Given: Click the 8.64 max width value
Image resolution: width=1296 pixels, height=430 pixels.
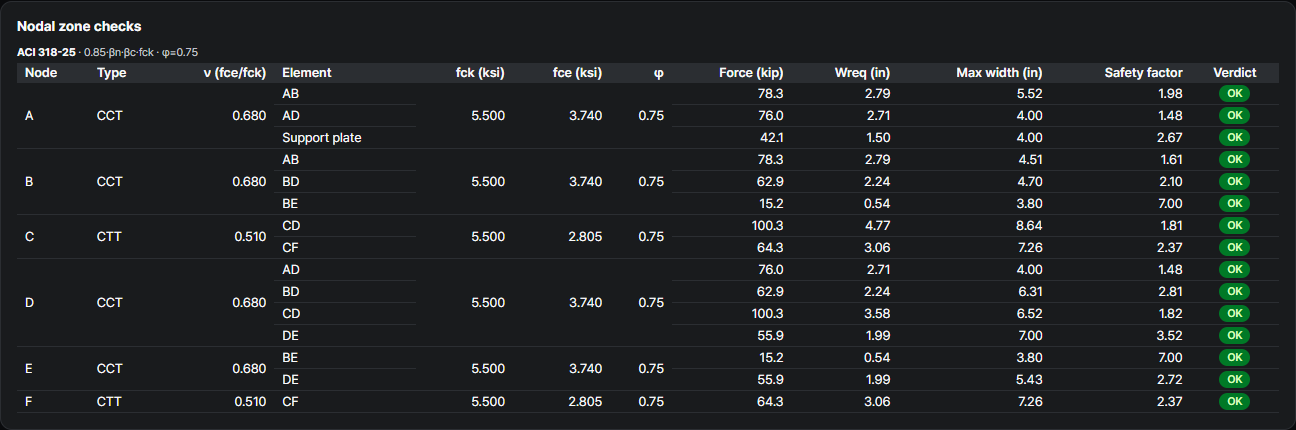Looking at the screenshot, I should point(1029,226).
